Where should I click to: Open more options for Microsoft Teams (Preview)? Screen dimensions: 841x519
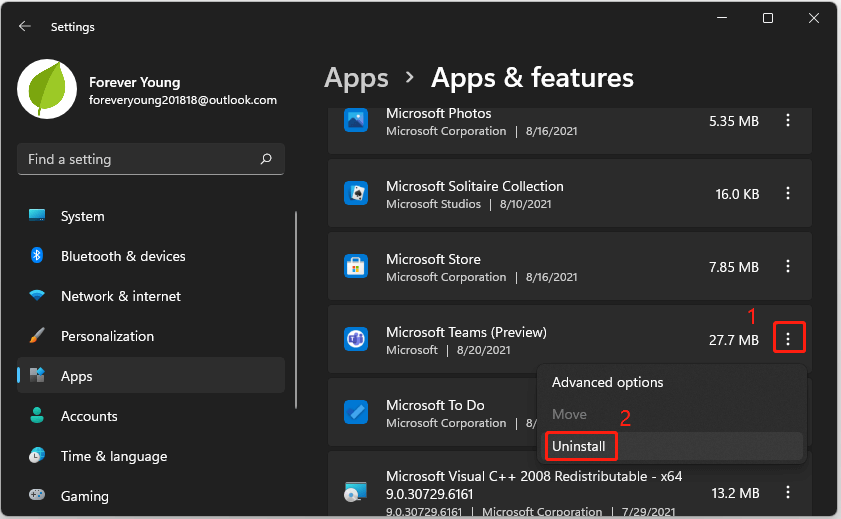coord(788,338)
